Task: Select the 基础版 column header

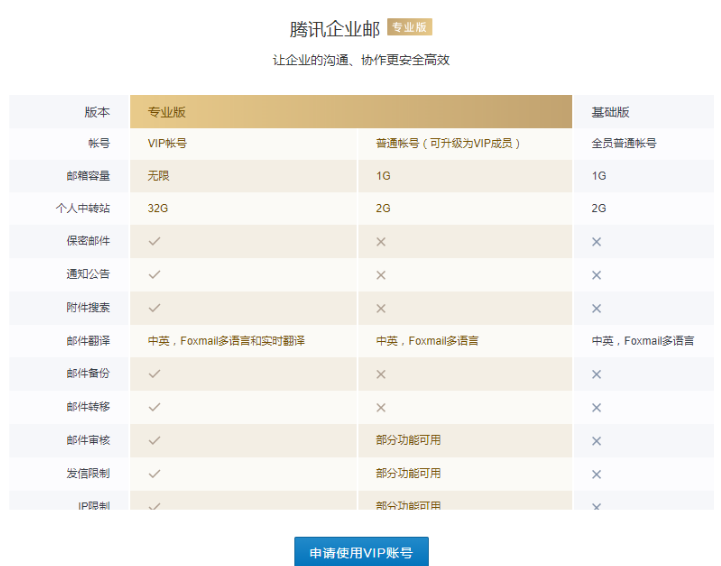Action: click(610, 112)
